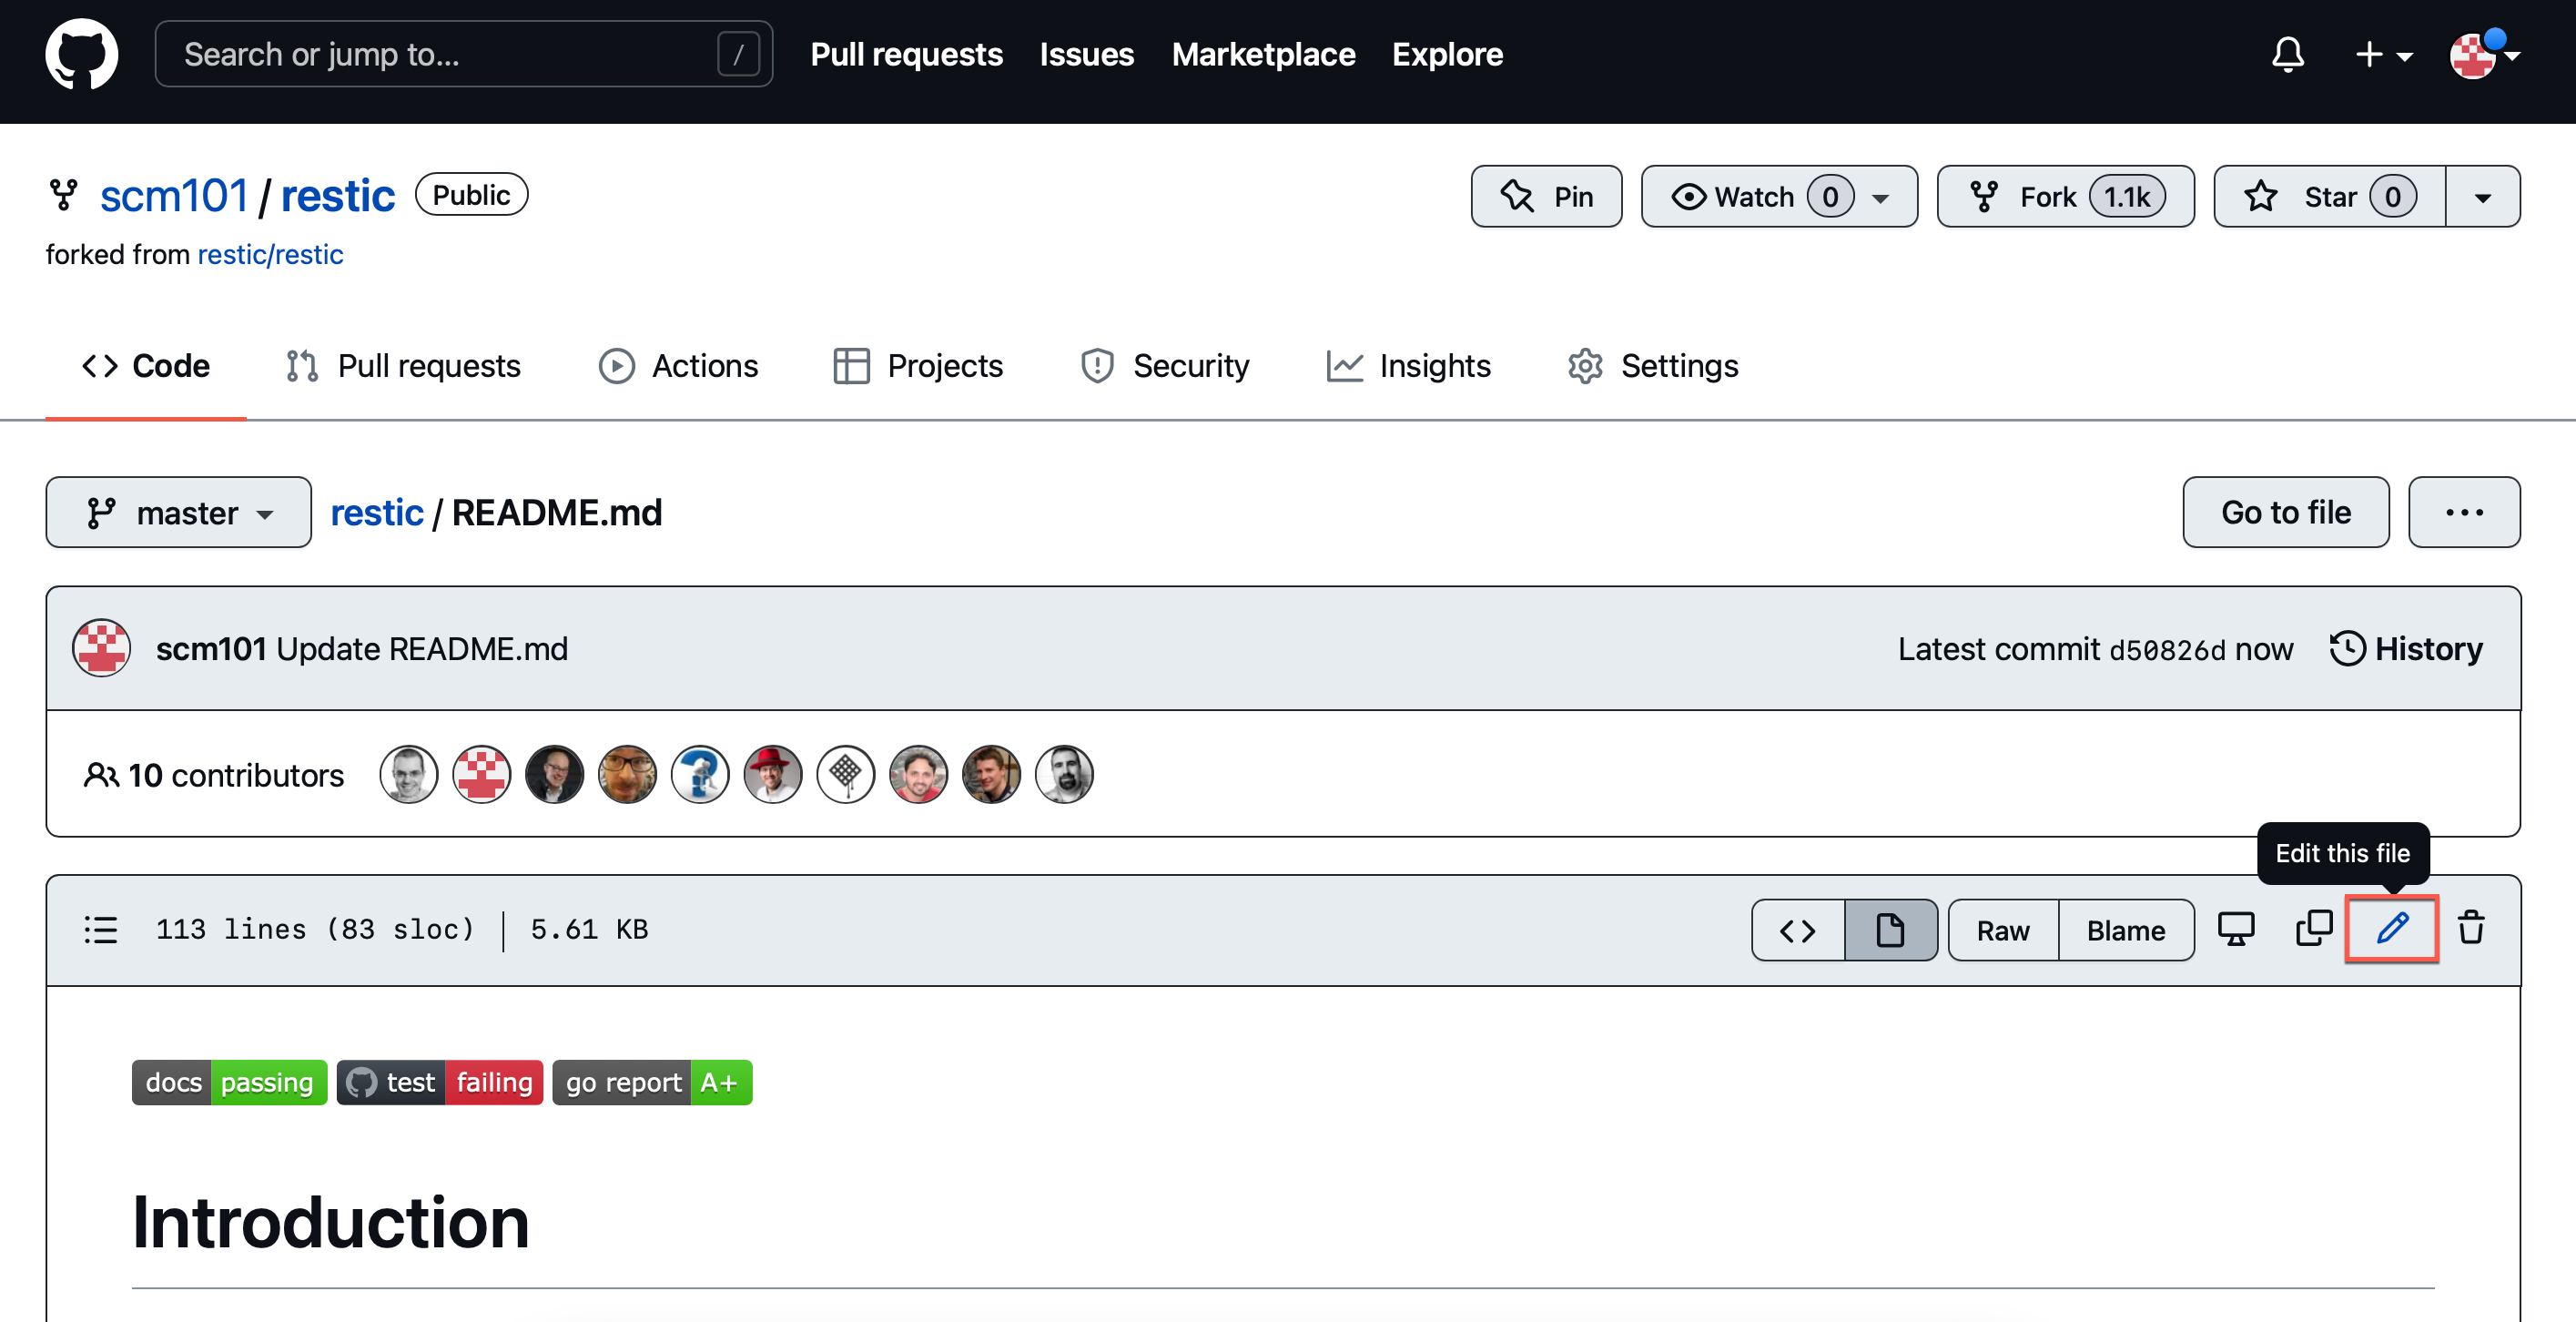2576x1322 pixels.
Task: Follow the restic/restic fork source link
Action: (x=270, y=254)
